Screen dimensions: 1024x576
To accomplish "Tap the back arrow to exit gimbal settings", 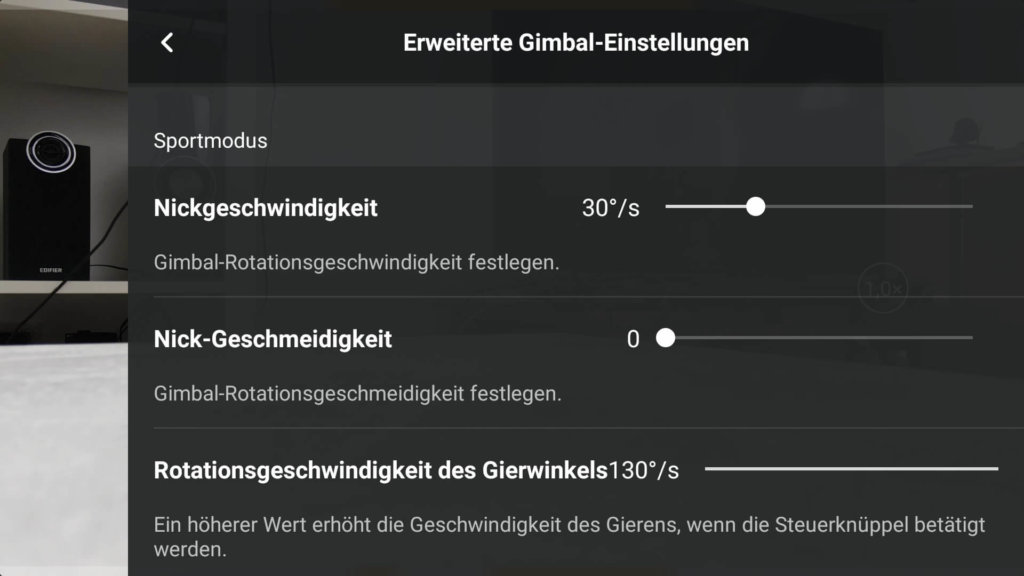I will (x=167, y=42).
